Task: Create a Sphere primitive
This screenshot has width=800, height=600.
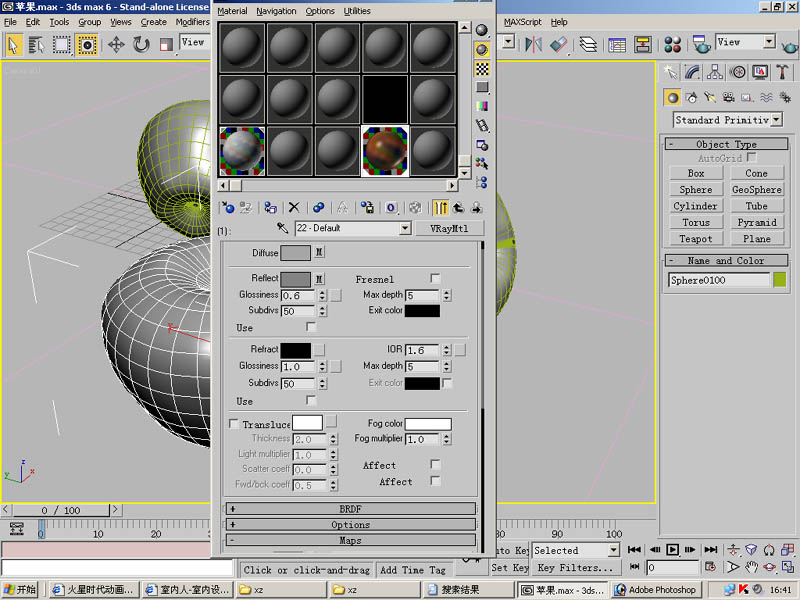Action: [696, 189]
